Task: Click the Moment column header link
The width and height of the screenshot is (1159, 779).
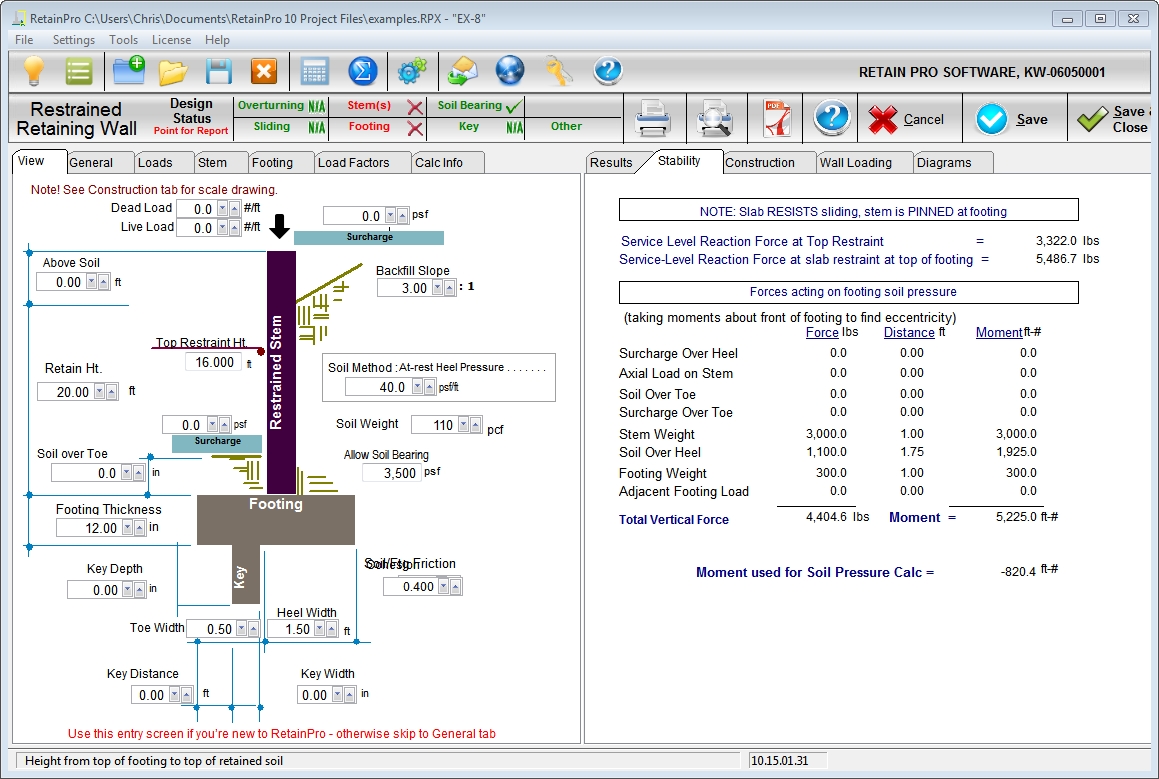Action: pyautogui.click(x=999, y=333)
